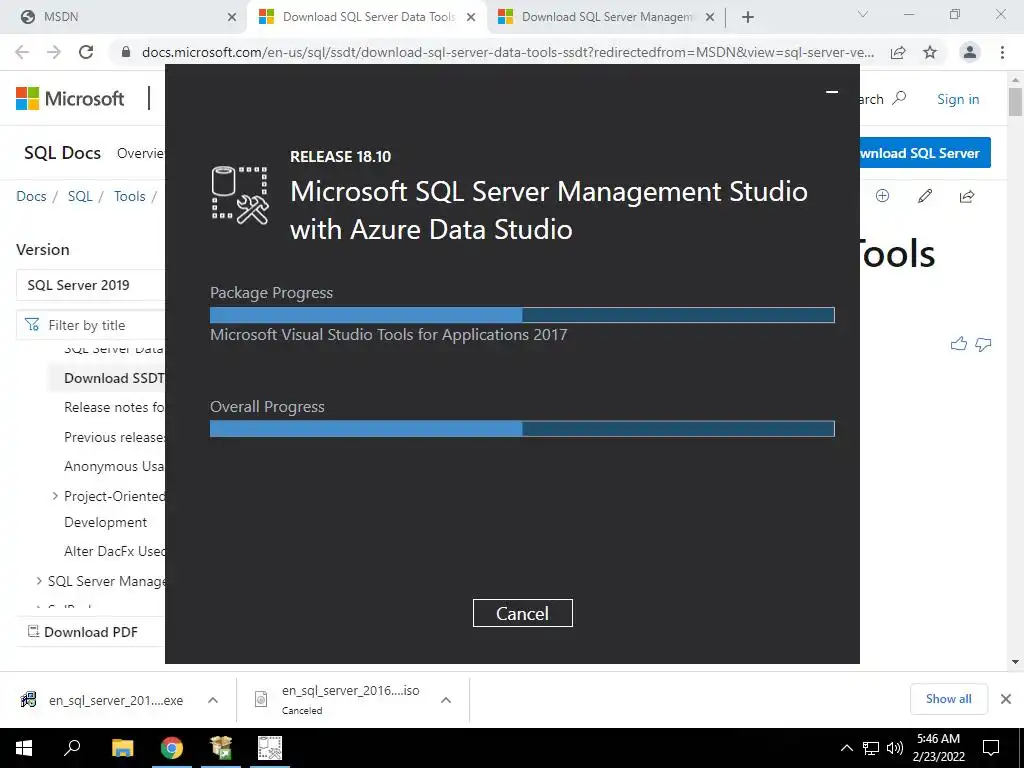Go to the Microsoft home logo
The height and width of the screenshot is (768, 1024).
70,99
